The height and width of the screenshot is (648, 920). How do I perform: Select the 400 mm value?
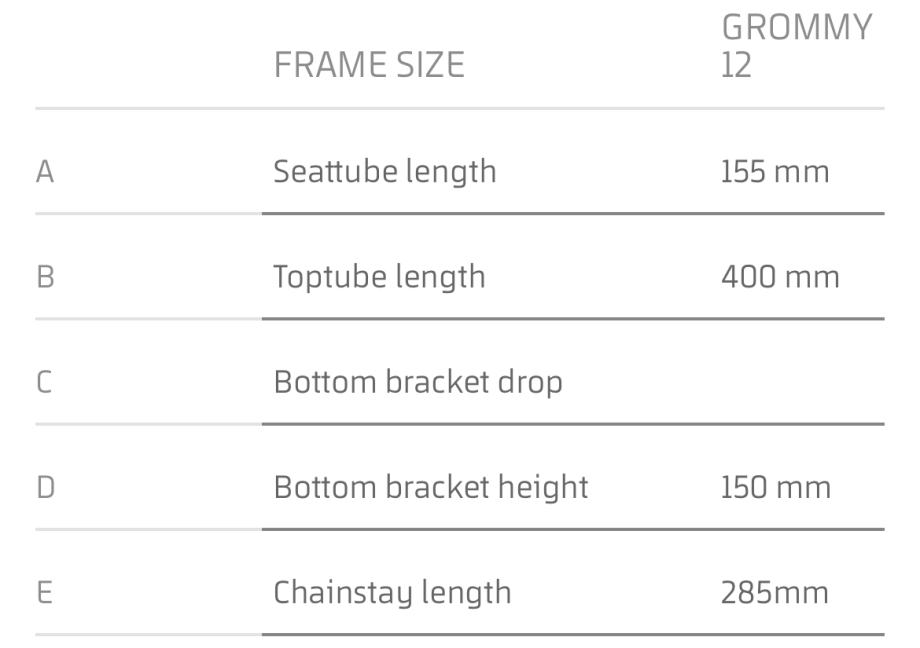click(780, 276)
